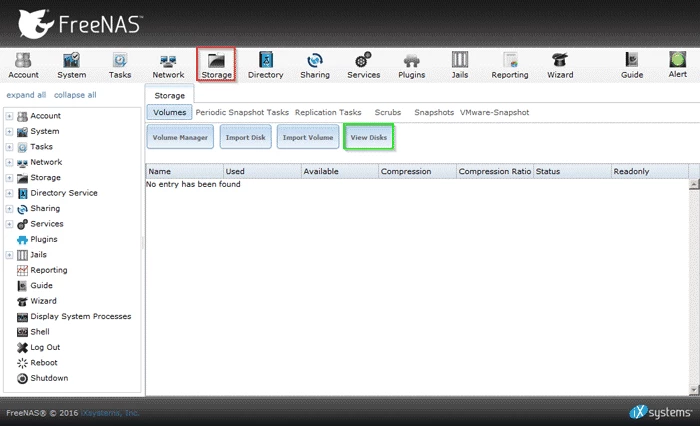Choose Log Out in the sidebar
Viewport: 700px width, 426px height.
(38, 347)
